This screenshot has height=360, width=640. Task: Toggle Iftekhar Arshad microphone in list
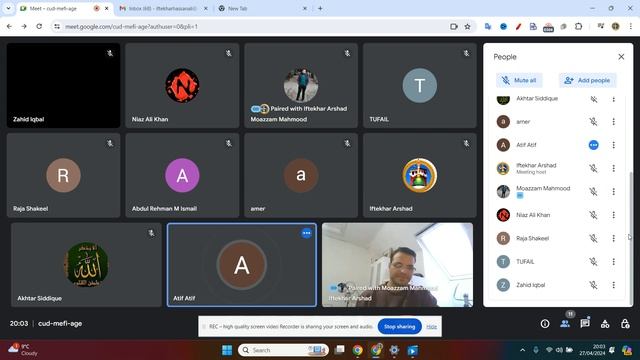pyautogui.click(x=593, y=168)
